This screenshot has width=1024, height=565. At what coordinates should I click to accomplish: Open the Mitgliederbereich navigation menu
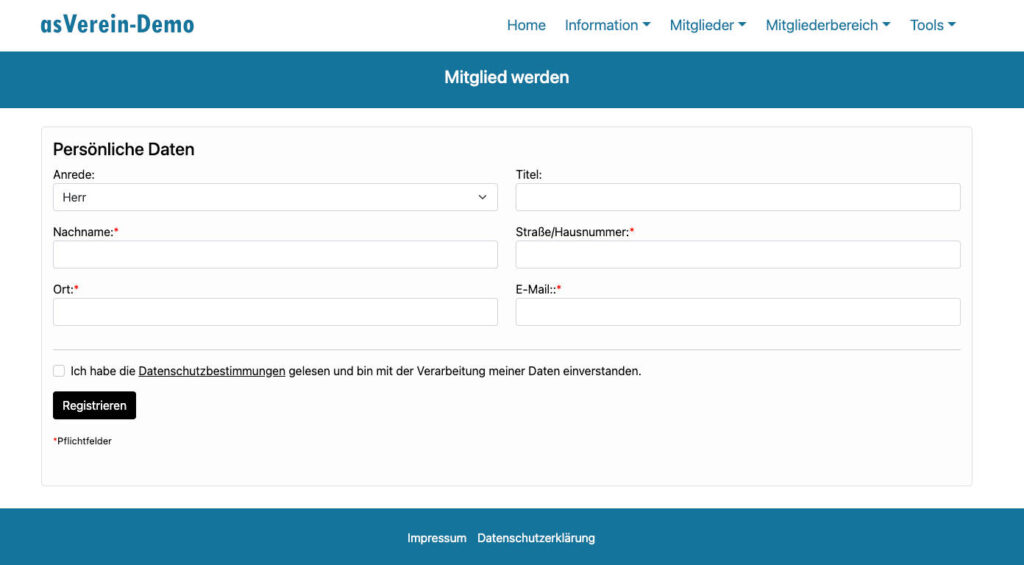click(827, 25)
